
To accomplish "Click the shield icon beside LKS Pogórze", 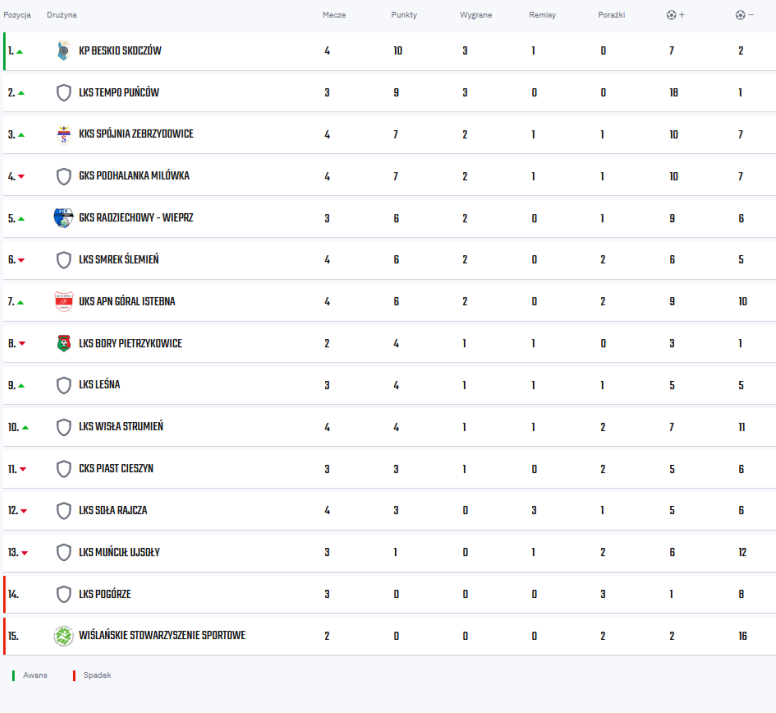I will 63,594.
